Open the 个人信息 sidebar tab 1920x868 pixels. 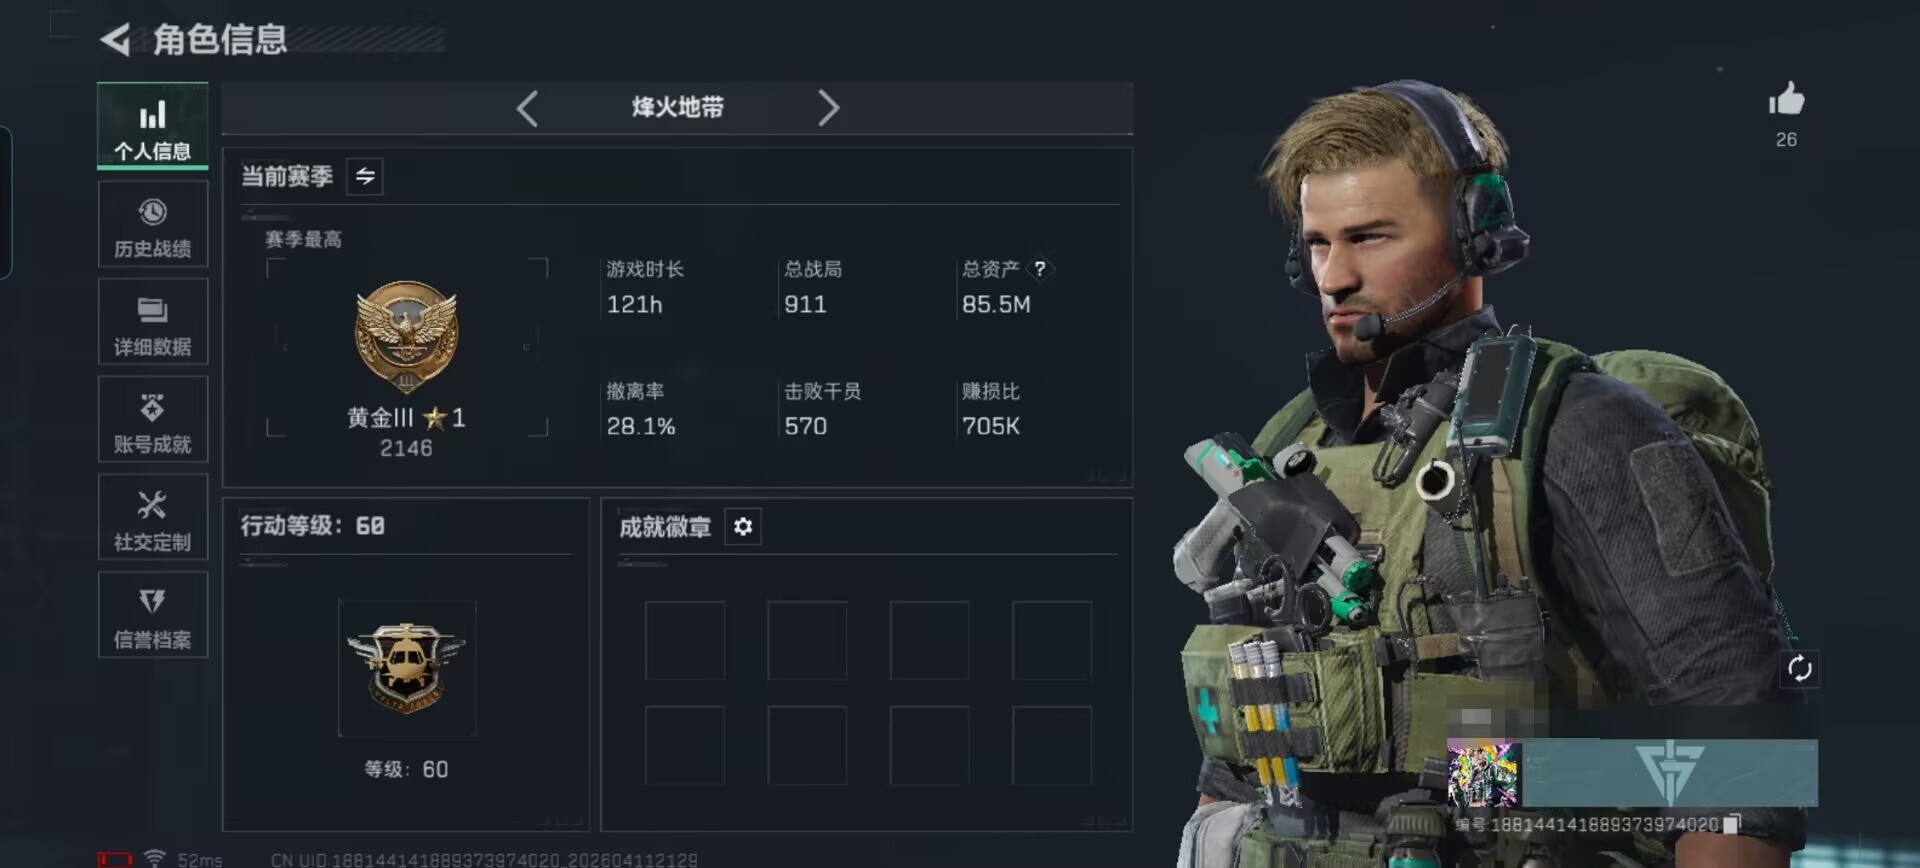click(153, 125)
